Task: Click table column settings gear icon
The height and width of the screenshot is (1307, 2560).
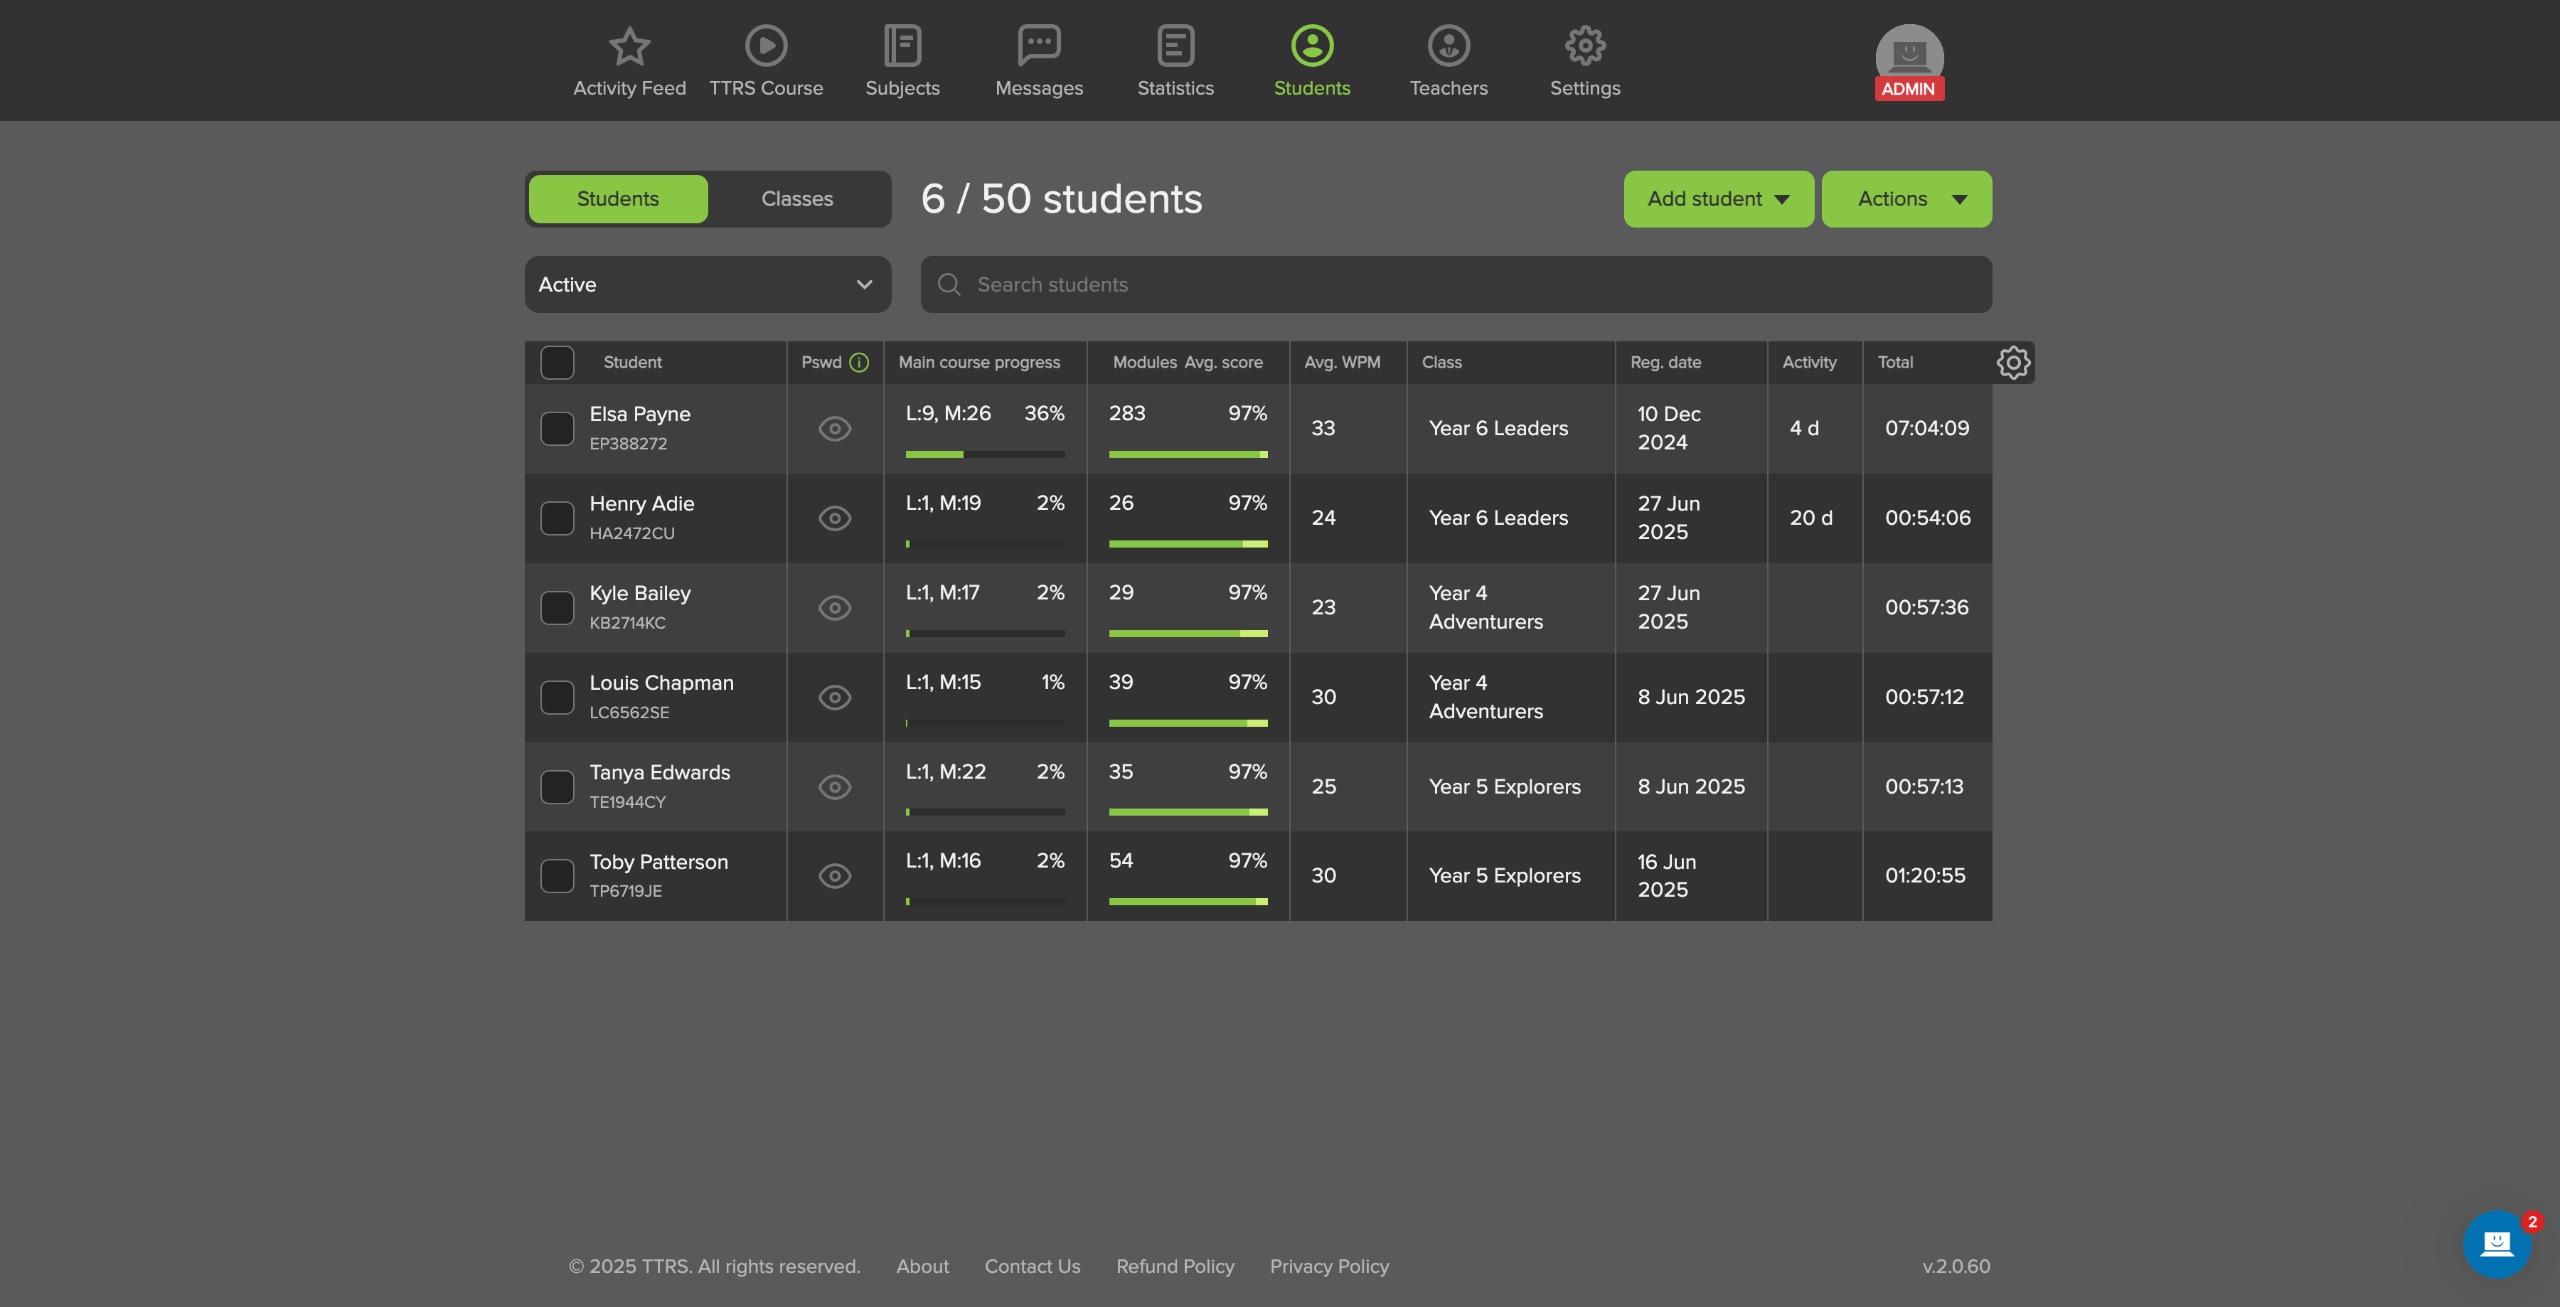Action: (x=2013, y=362)
